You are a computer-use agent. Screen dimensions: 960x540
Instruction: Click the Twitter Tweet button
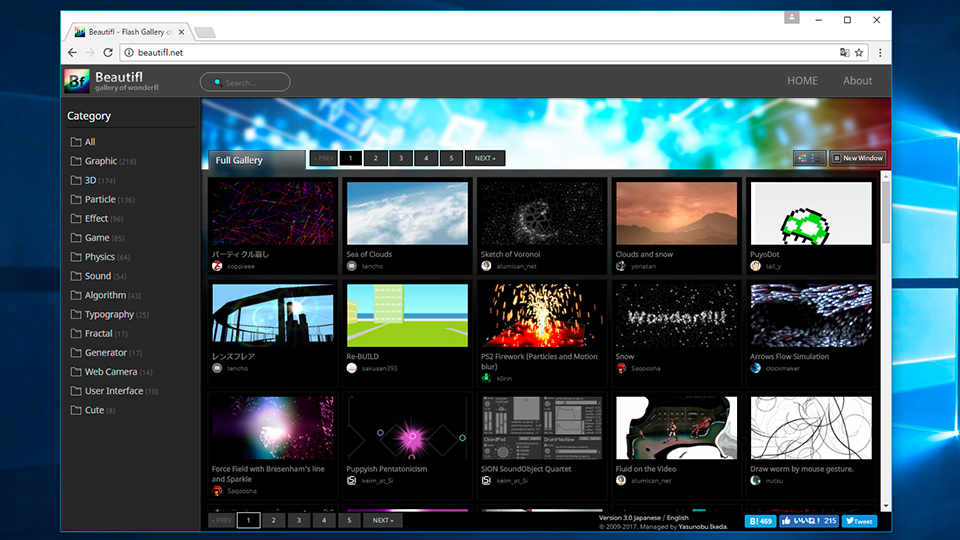pos(859,521)
